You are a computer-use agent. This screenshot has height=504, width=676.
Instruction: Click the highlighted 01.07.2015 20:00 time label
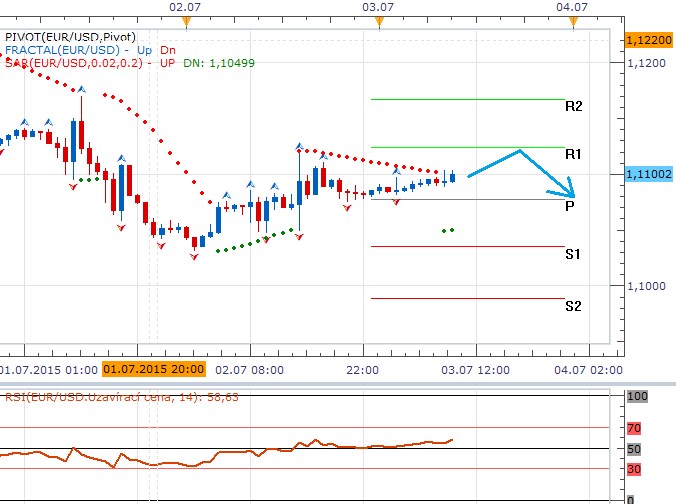(153, 369)
